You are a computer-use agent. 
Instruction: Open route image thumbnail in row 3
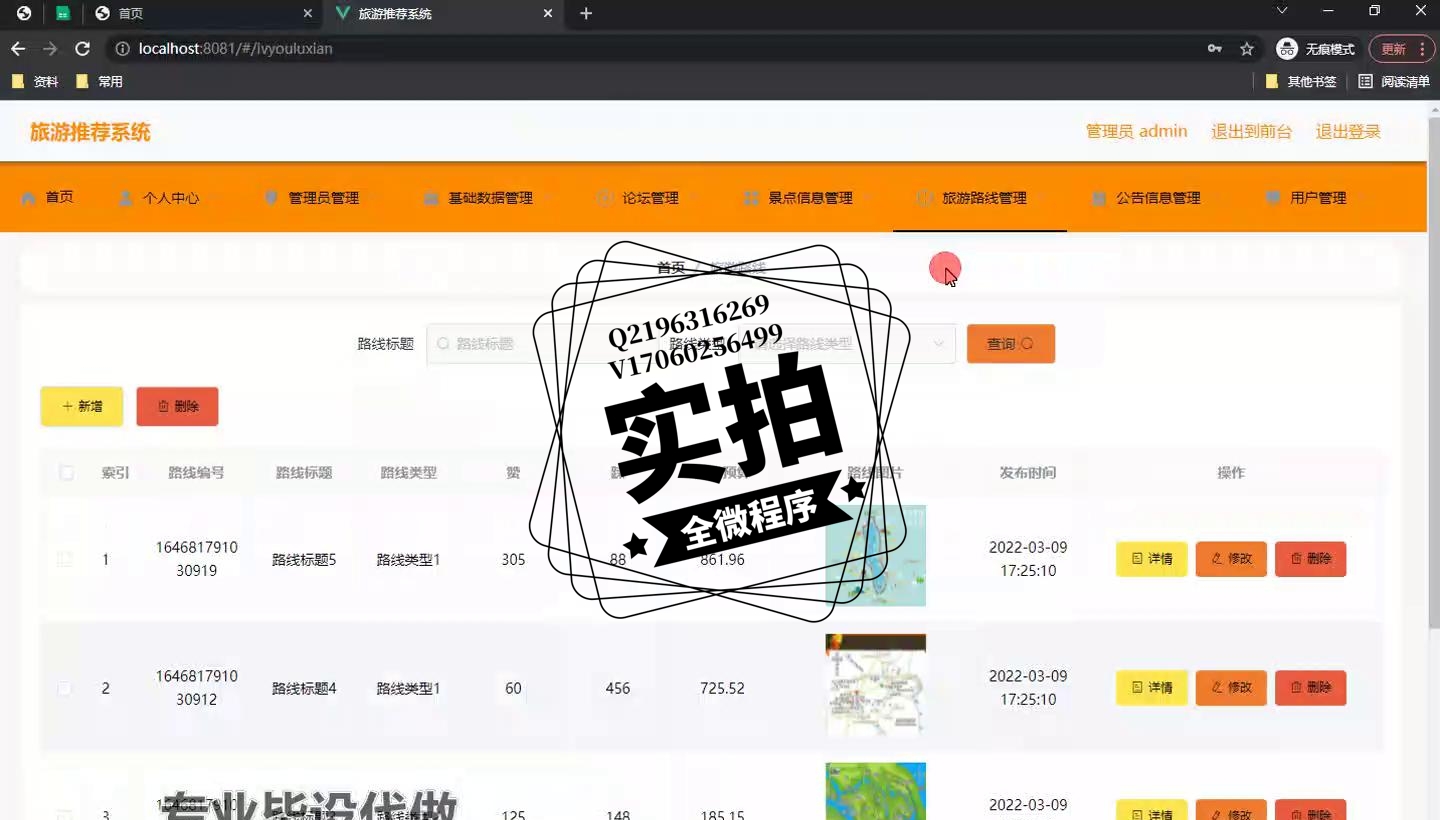pyautogui.click(x=876, y=792)
